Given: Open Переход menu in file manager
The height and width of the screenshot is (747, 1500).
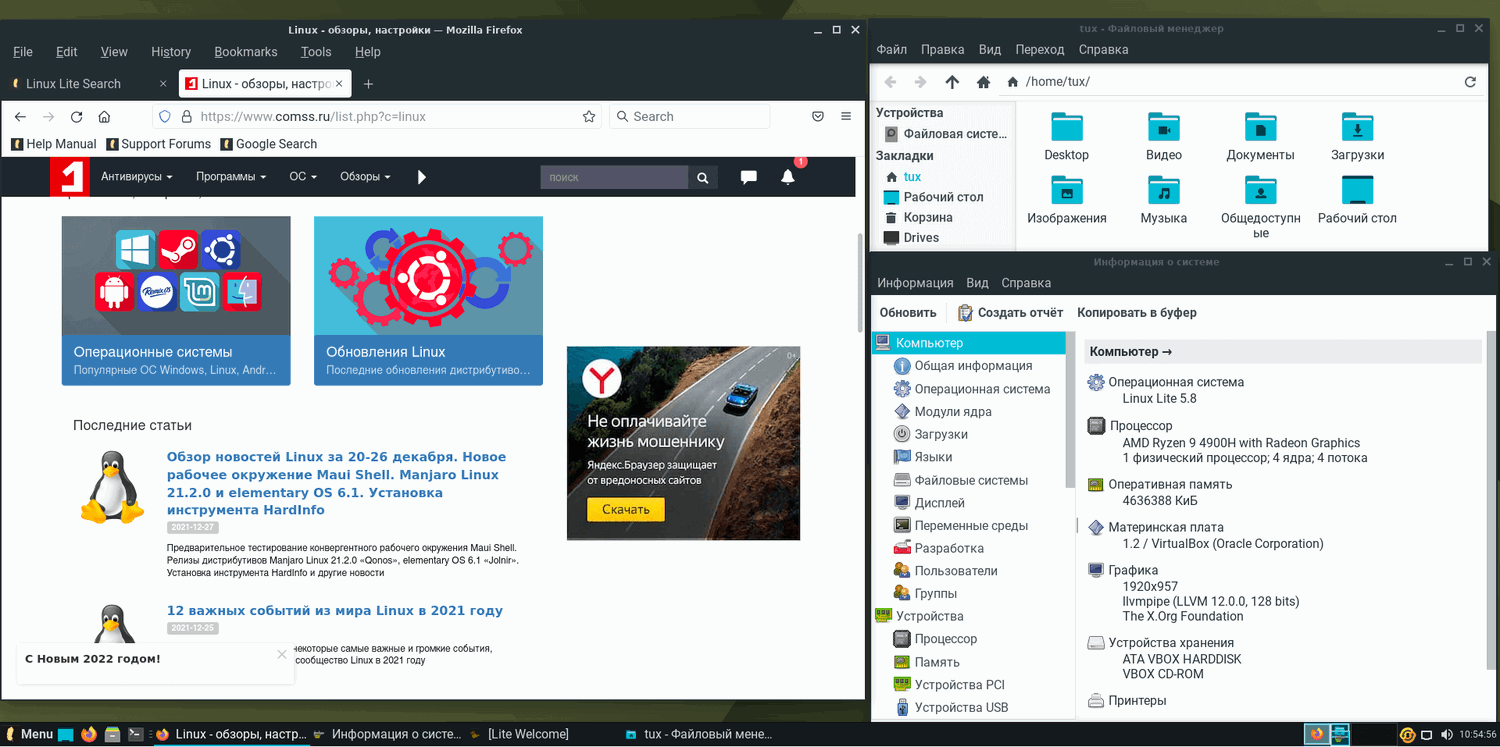Looking at the screenshot, I should pos(1040,50).
